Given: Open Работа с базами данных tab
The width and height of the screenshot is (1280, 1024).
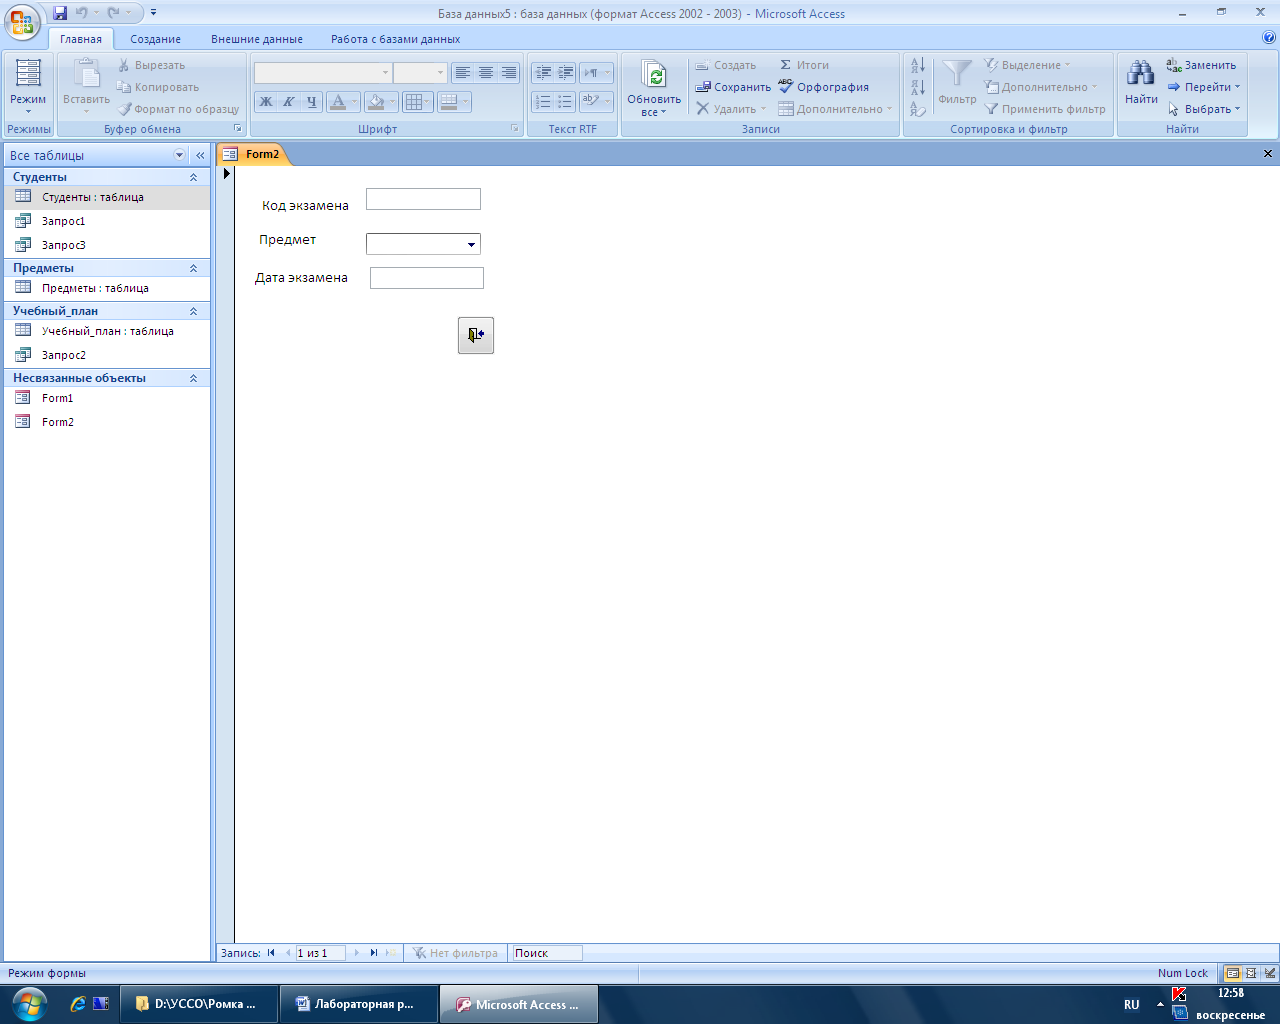Looking at the screenshot, I should [396, 39].
